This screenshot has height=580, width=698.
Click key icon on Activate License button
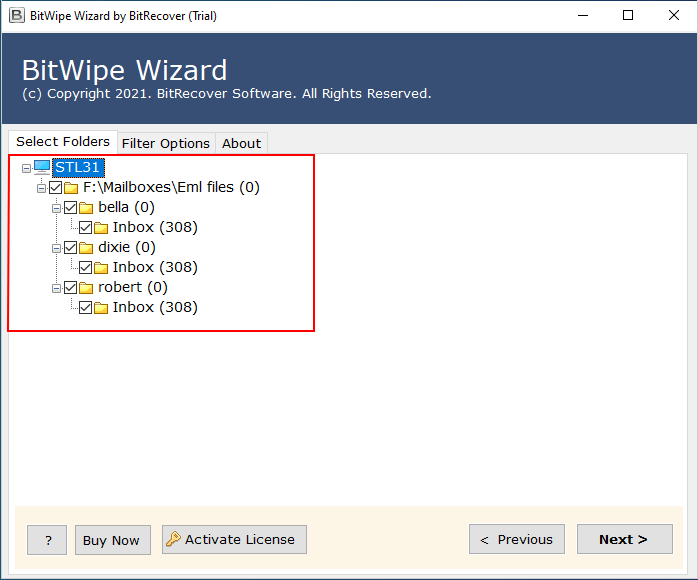(x=173, y=539)
